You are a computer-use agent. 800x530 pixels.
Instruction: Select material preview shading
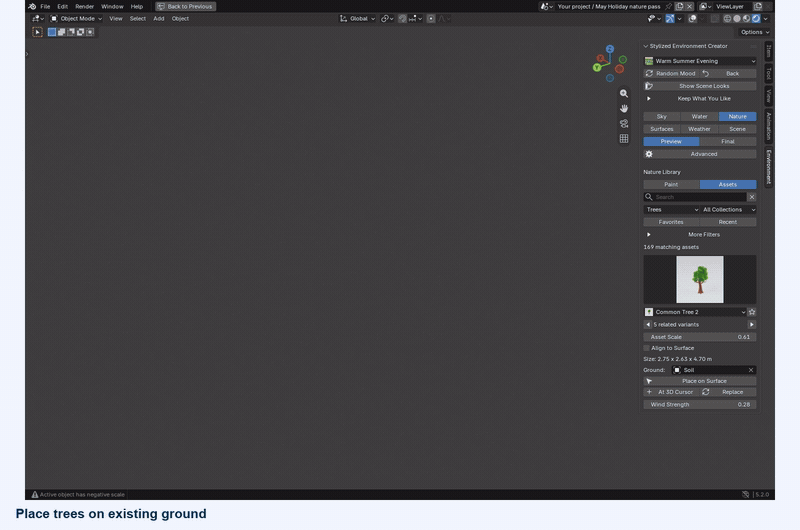[x=746, y=19]
